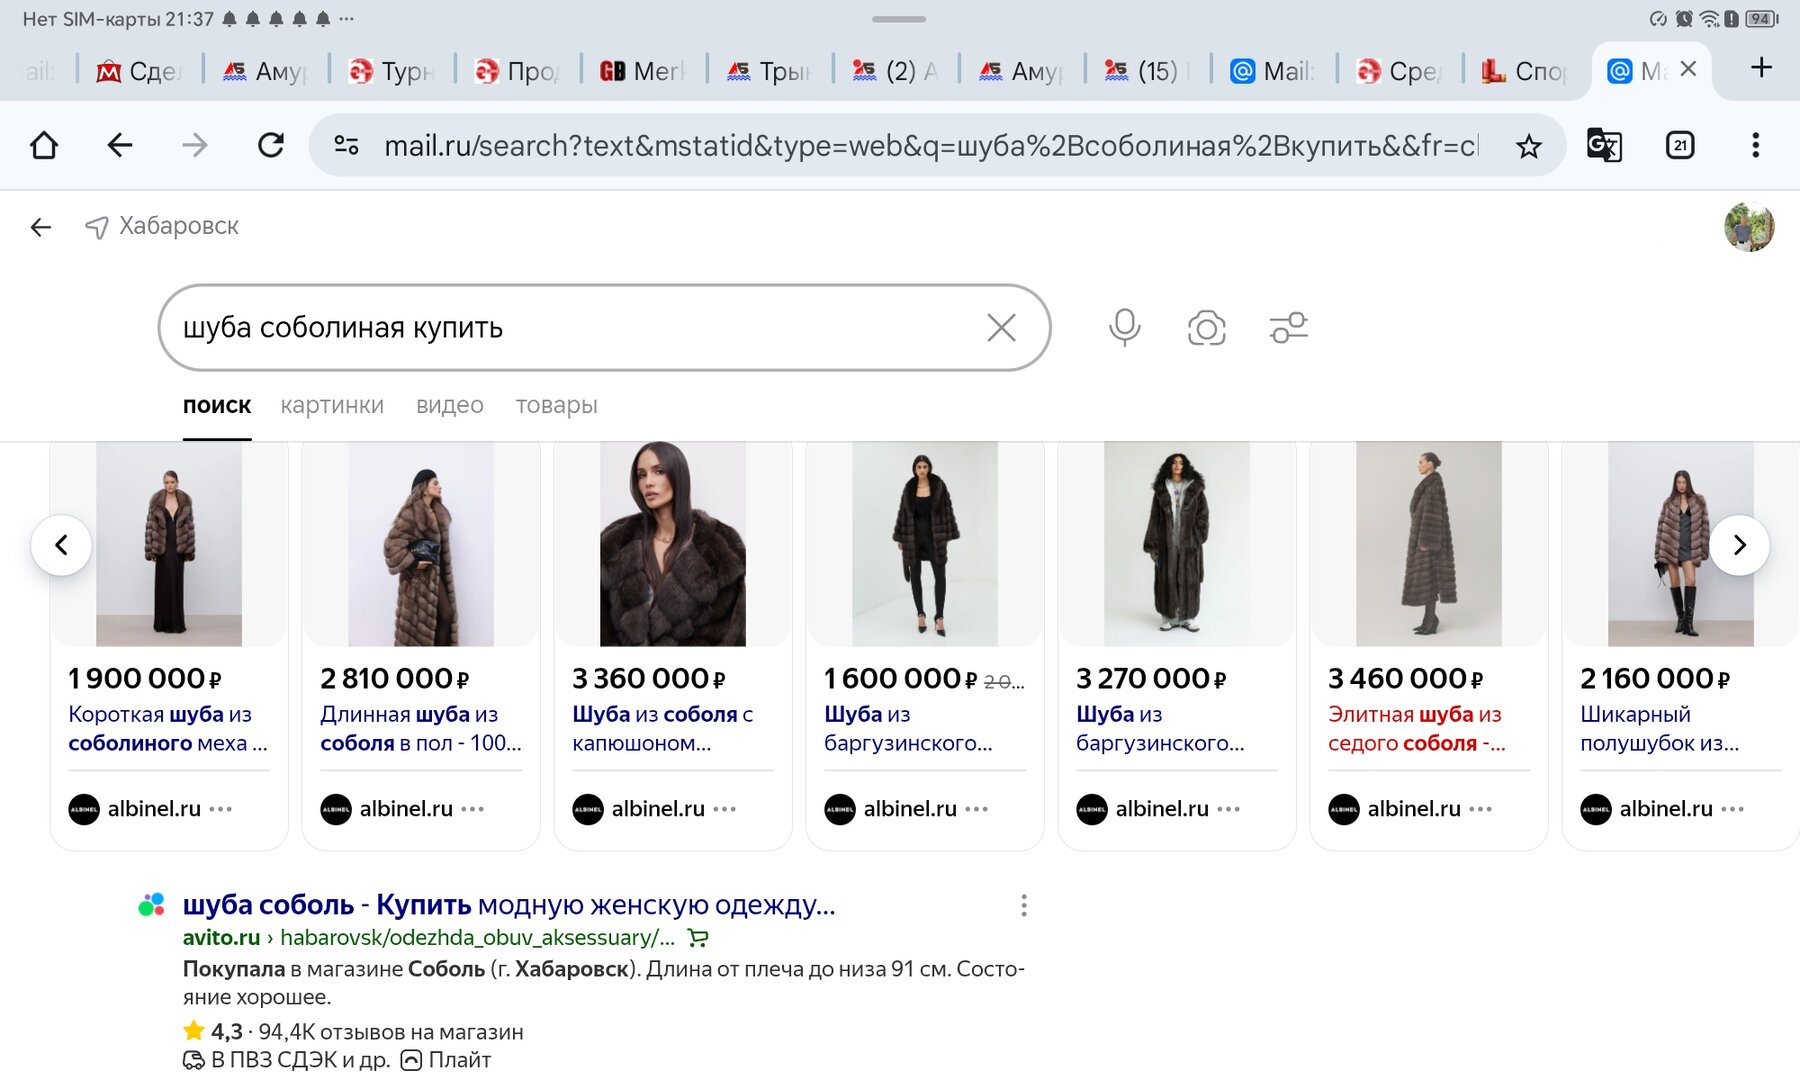Click the voice search microphone icon
Image resolution: width=1800 pixels, height=1080 pixels.
1124,328
